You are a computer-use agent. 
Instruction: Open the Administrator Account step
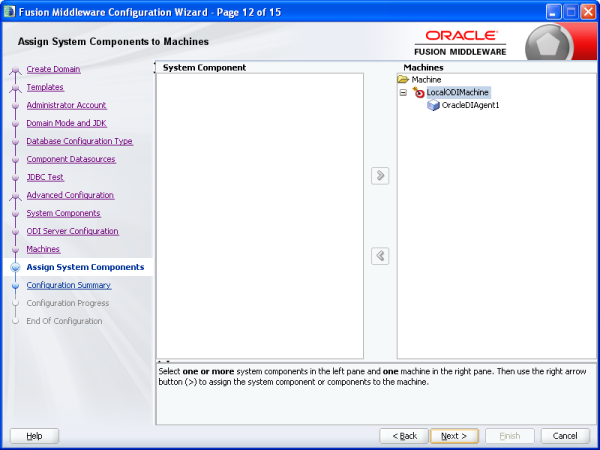(x=66, y=105)
